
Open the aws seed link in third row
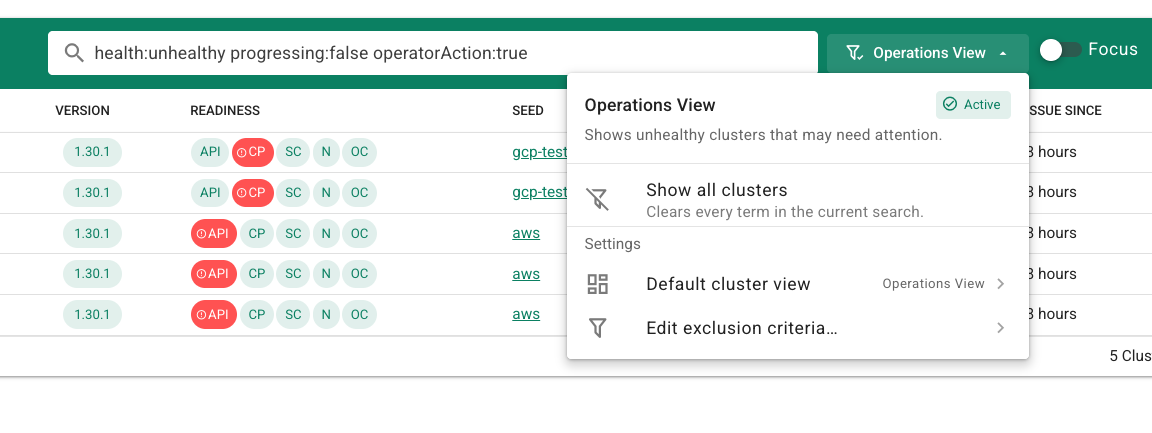(x=526, y=233)
